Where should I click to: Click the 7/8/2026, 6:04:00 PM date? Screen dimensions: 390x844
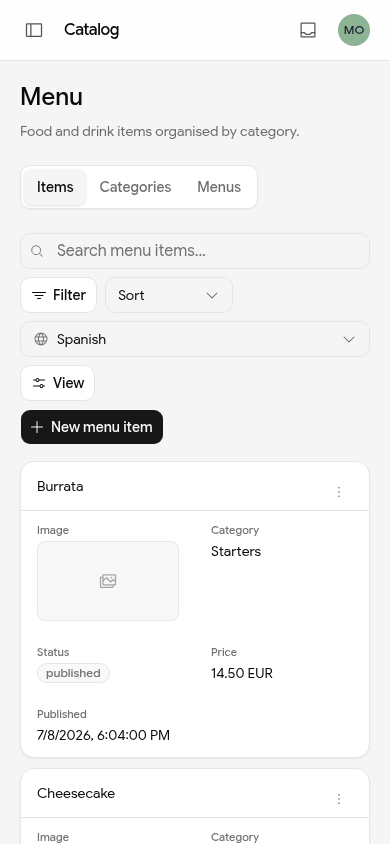pyautogui.click(x=103, y=735)
